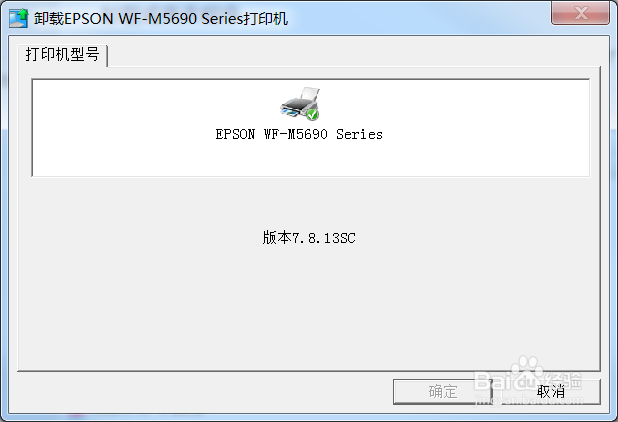Click the paper tray of the printer image
This screenshot has height=422, width=618.
pos(310,95)
